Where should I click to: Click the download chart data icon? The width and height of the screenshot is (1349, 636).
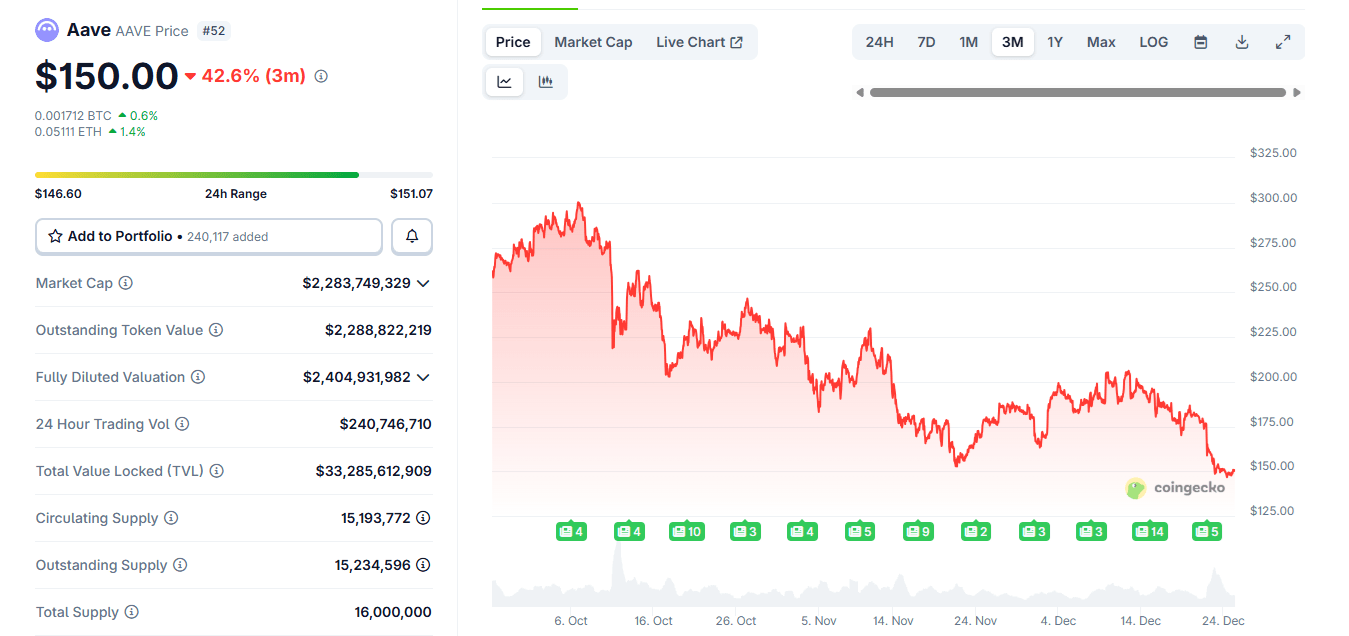tap(1241, 41)
